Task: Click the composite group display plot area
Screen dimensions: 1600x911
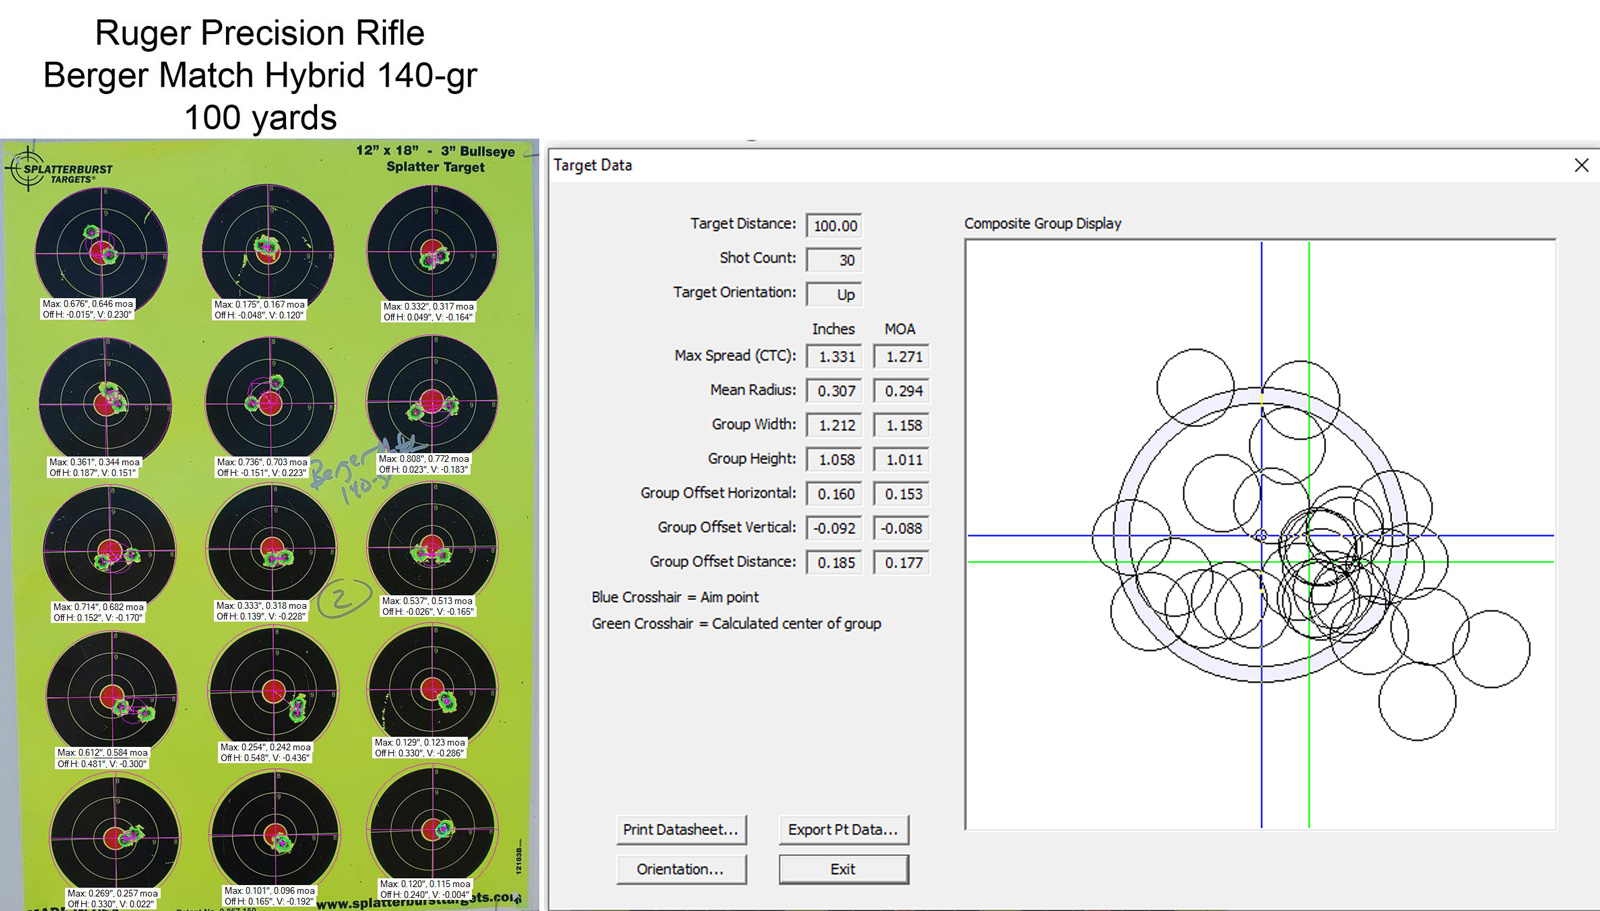Action: (x=1260, y=535)
